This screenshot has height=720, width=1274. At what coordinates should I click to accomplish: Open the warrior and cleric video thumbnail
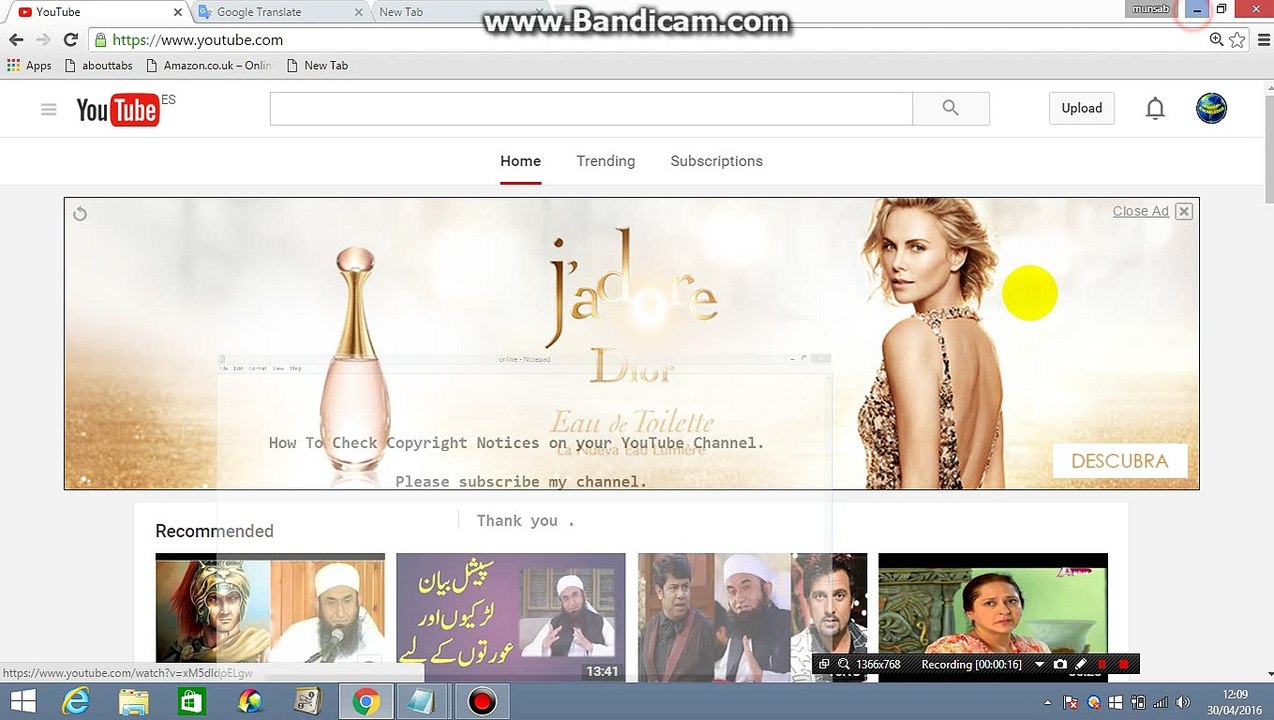click(x=270, y=617)
